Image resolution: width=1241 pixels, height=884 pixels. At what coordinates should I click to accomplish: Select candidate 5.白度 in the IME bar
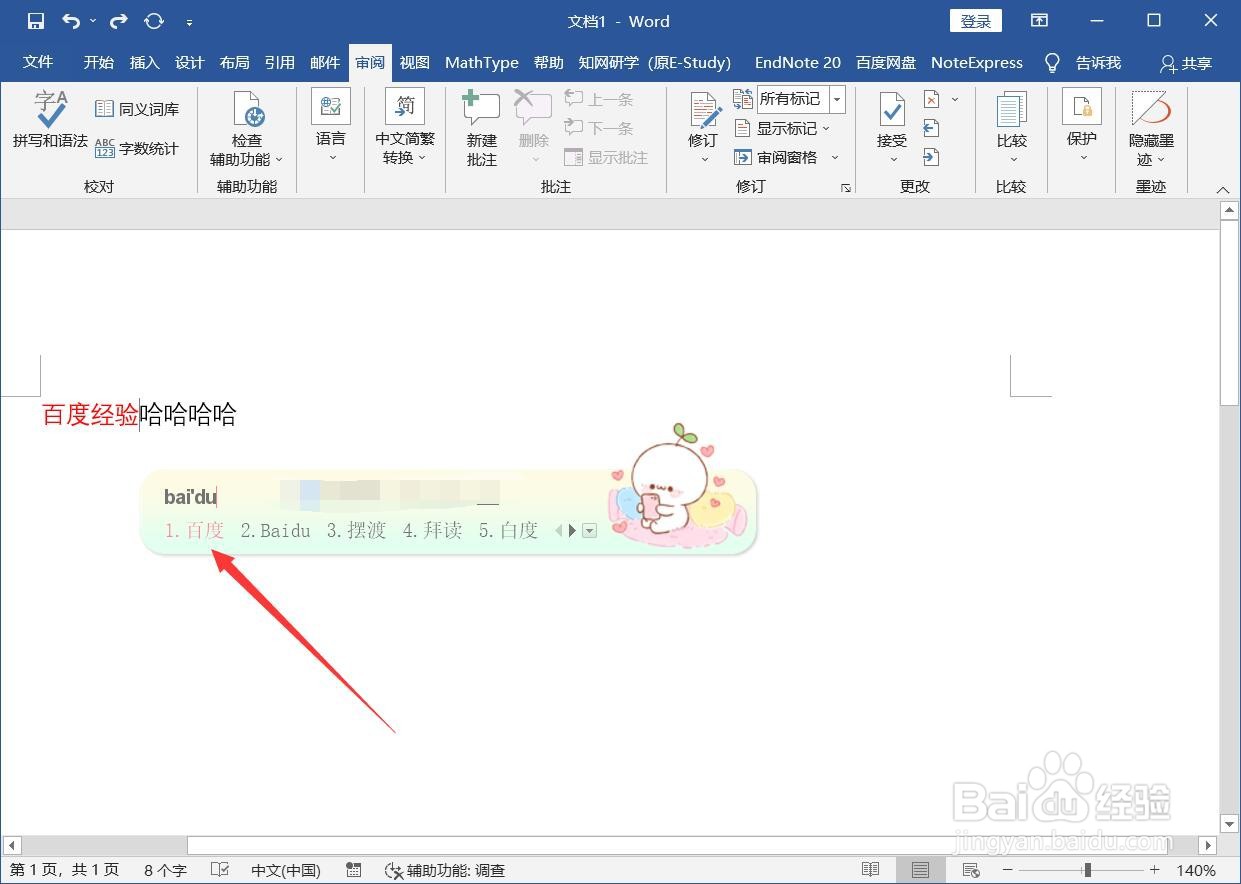tap(508, 531)
